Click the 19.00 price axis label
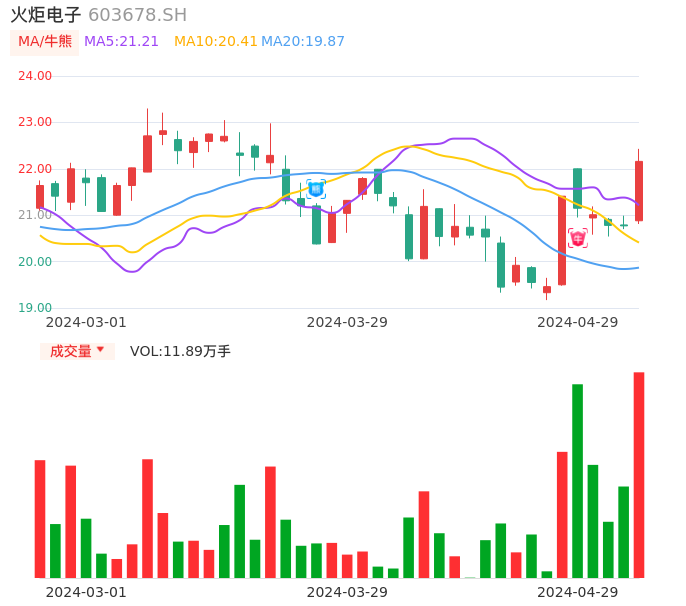 point(35,308)
